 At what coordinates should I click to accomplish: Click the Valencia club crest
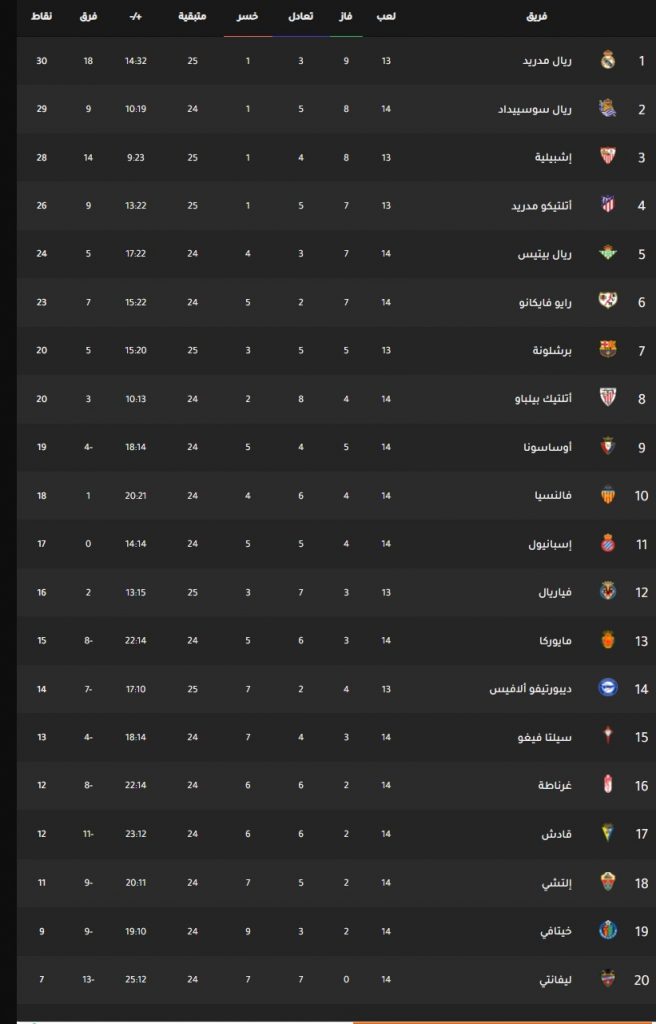tap(608, 495)
